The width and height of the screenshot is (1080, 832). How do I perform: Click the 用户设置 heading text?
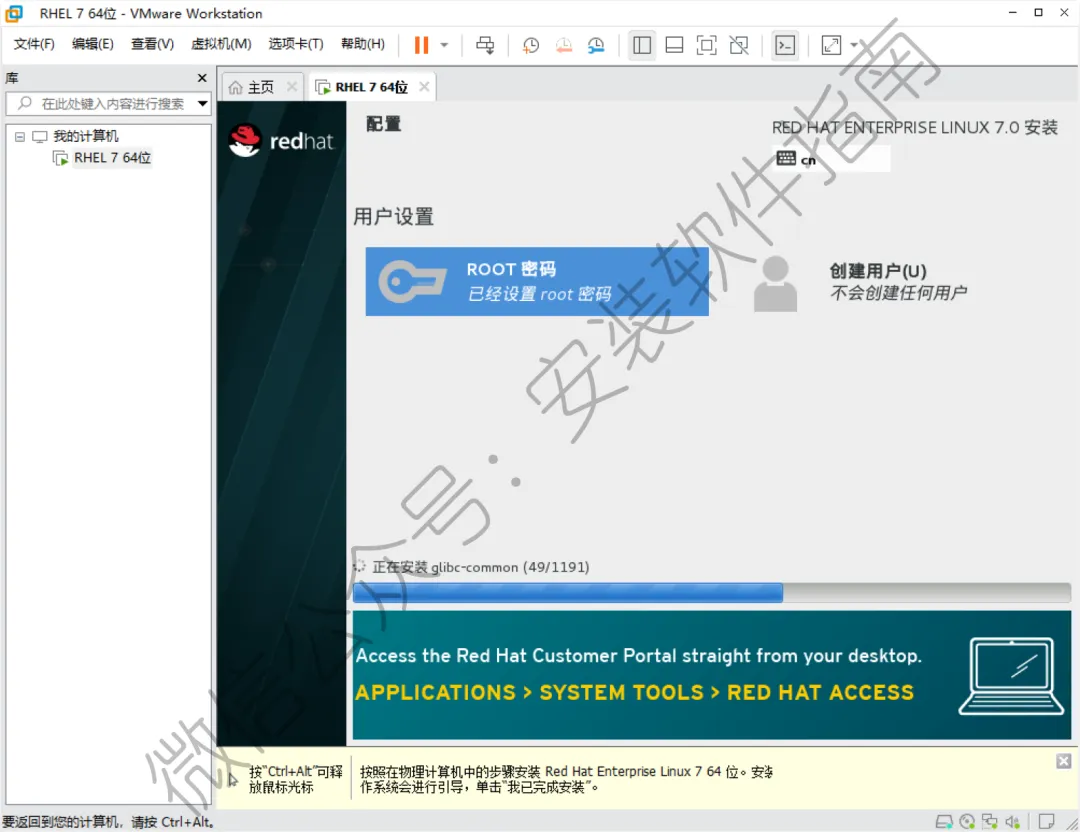[393, 217]
